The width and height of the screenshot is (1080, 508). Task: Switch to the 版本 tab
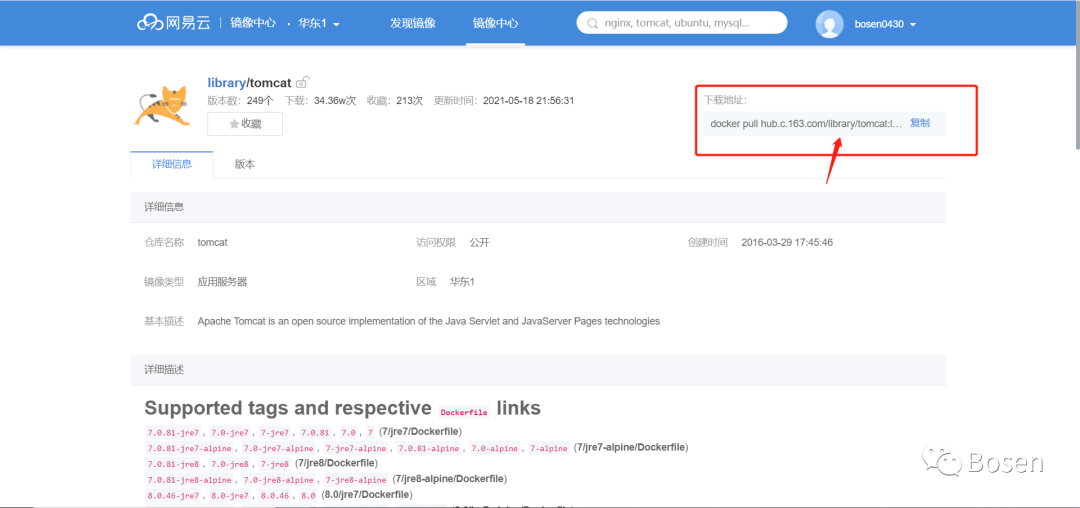(x=245, y=165)
